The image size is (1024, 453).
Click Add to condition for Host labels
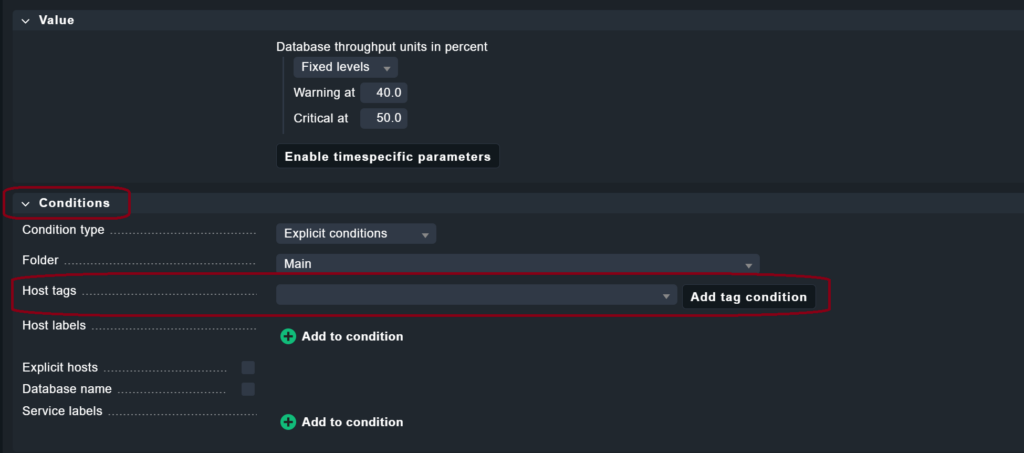pyautogui.click(x=352, y=337)
